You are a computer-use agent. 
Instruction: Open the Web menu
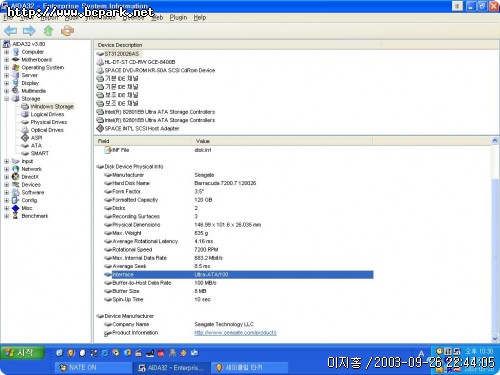tap(157, 17)
